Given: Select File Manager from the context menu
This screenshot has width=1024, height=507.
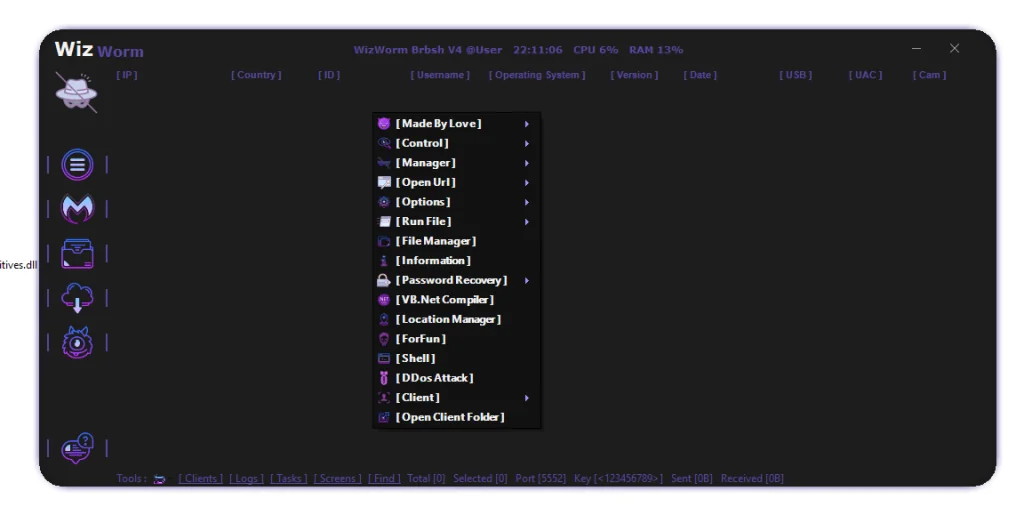Looking at the screenshot, I should click(x=435, y=241).
